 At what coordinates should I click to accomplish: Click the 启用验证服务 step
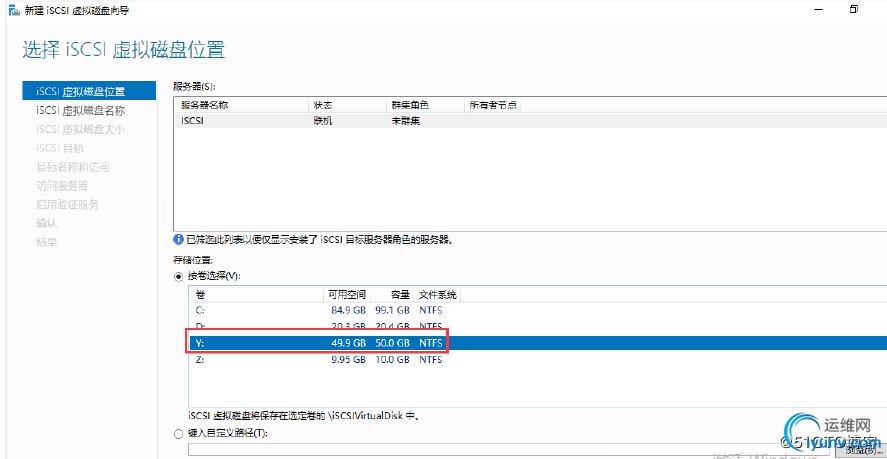coord(67,204)
